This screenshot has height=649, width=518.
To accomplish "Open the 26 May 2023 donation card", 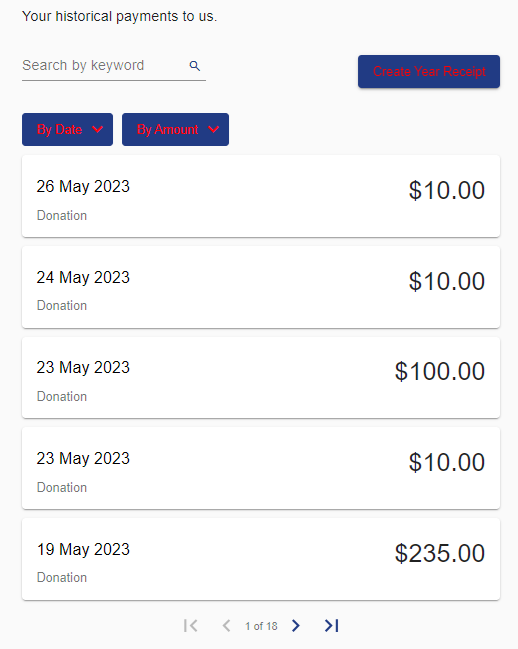I will tap(261, 196).
